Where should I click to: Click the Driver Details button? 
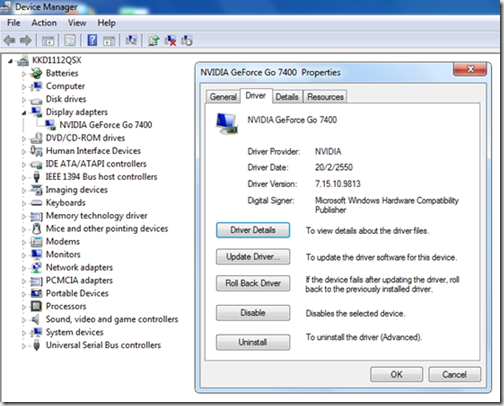click(x=253, y=230)
